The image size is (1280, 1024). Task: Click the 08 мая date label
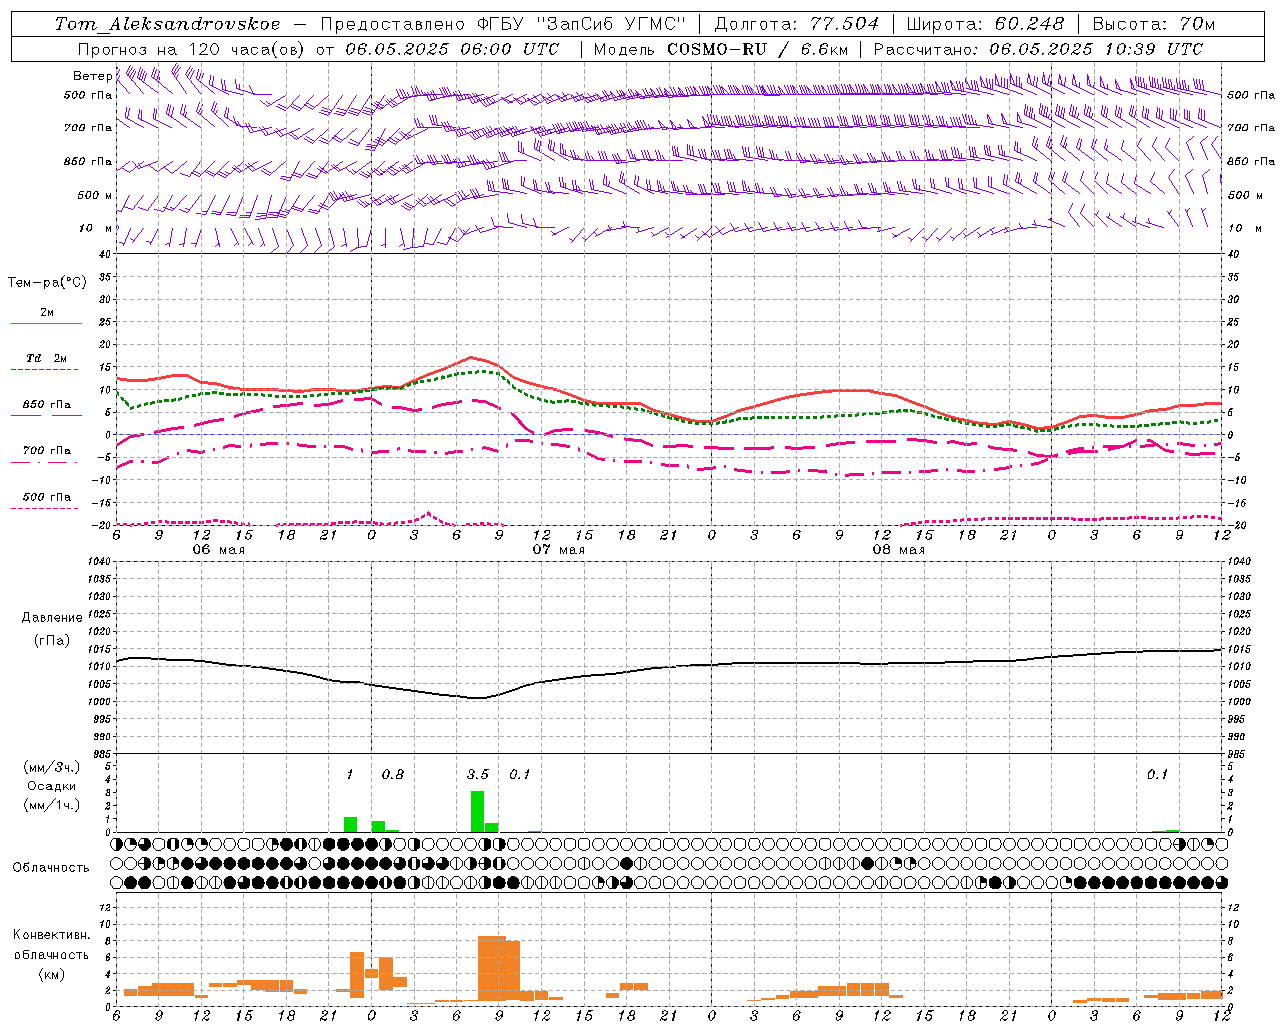point(899,550)
